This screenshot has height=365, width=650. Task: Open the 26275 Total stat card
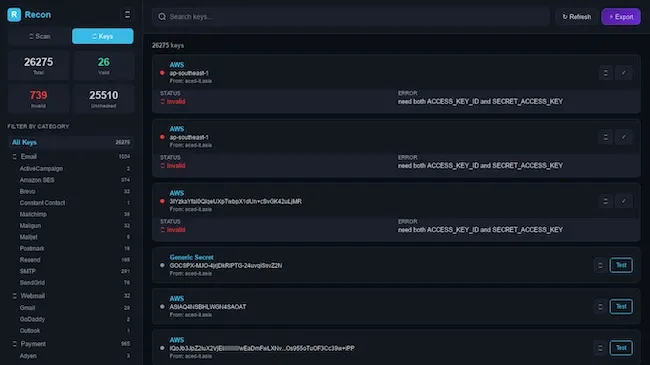pyautogui.click(x=38, y=66)
